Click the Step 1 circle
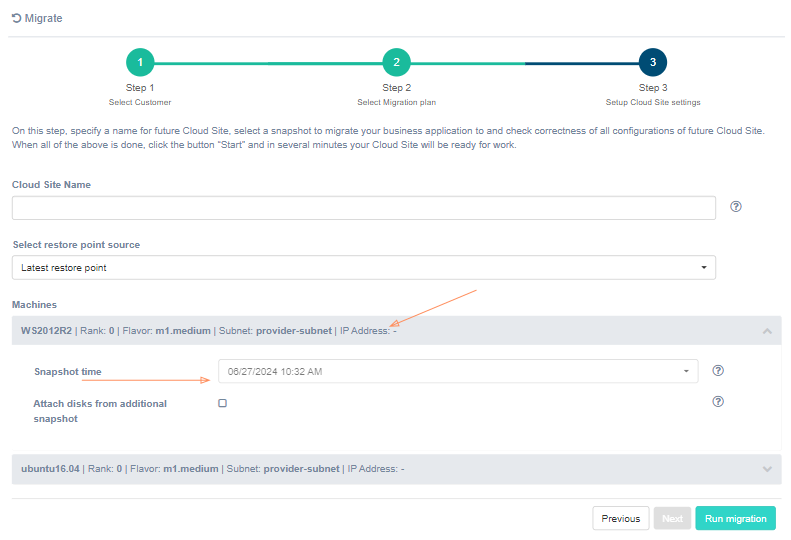 point(140,62)
